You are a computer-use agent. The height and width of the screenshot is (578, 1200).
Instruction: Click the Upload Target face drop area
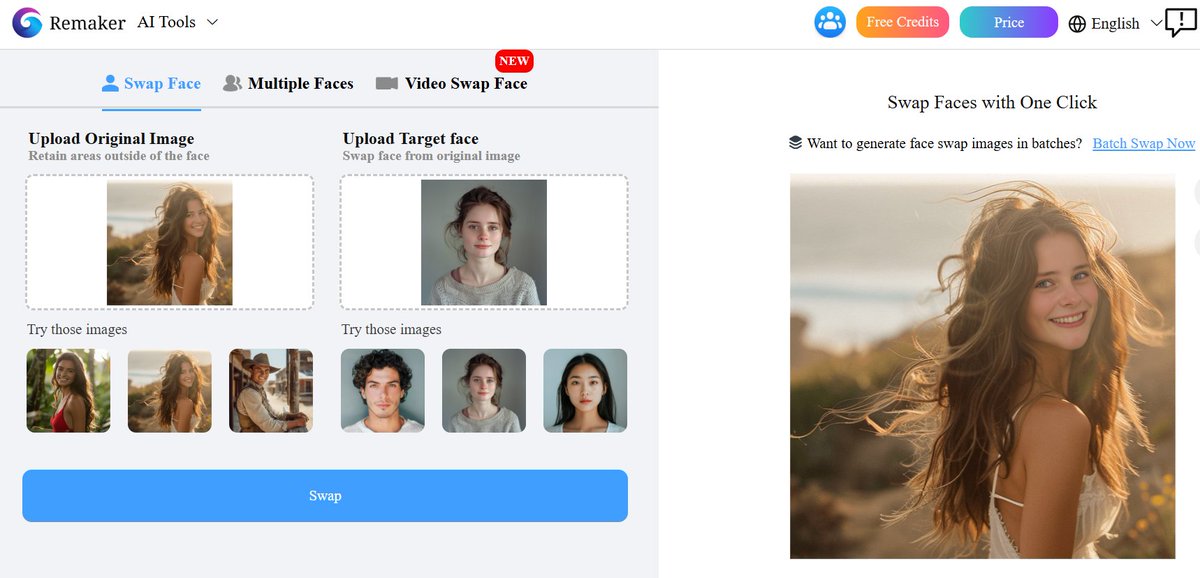pyautogui.click(x=484, y=242)
